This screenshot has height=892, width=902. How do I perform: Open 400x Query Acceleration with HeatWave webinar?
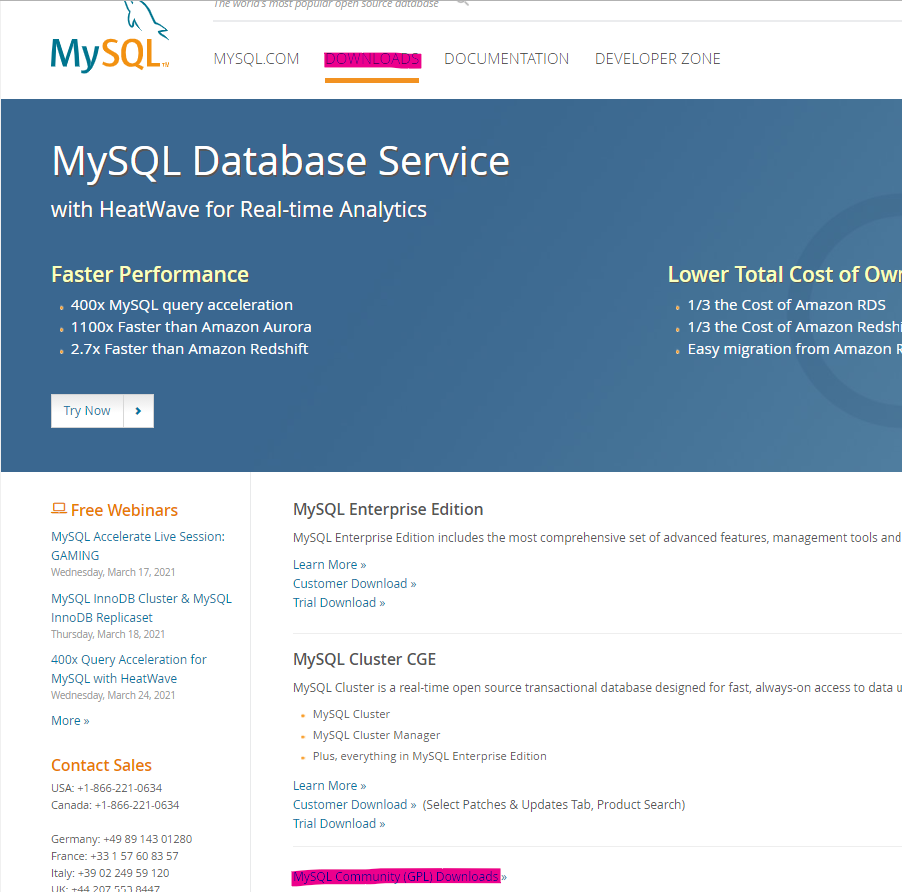click(x=129, y=669)
